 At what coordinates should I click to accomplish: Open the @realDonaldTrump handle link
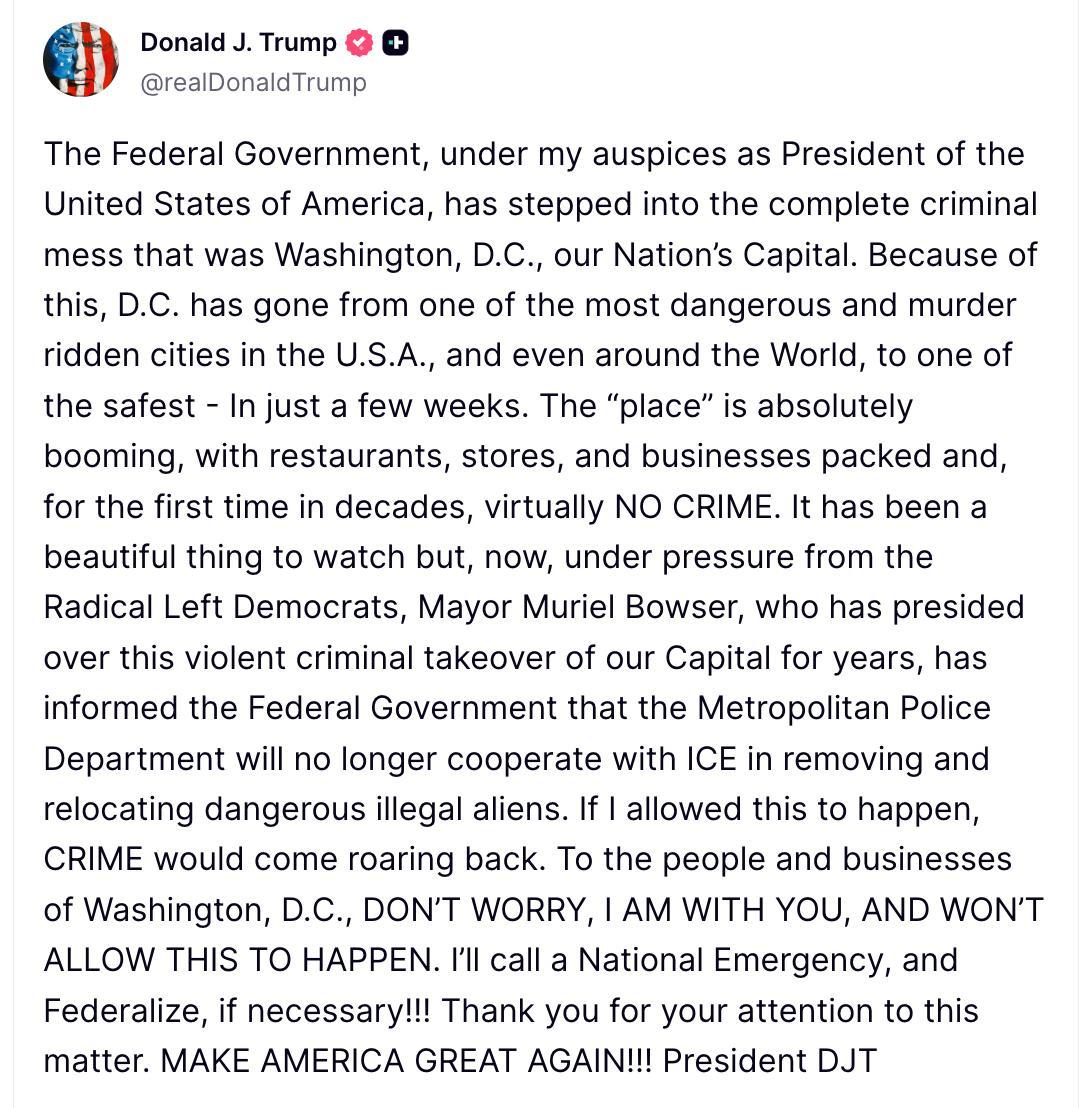253,82
